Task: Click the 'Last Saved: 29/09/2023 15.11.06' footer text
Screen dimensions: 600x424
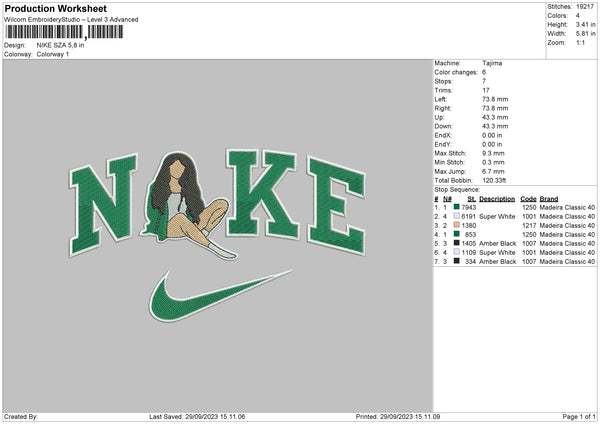Action: click(x=197, y=417)
